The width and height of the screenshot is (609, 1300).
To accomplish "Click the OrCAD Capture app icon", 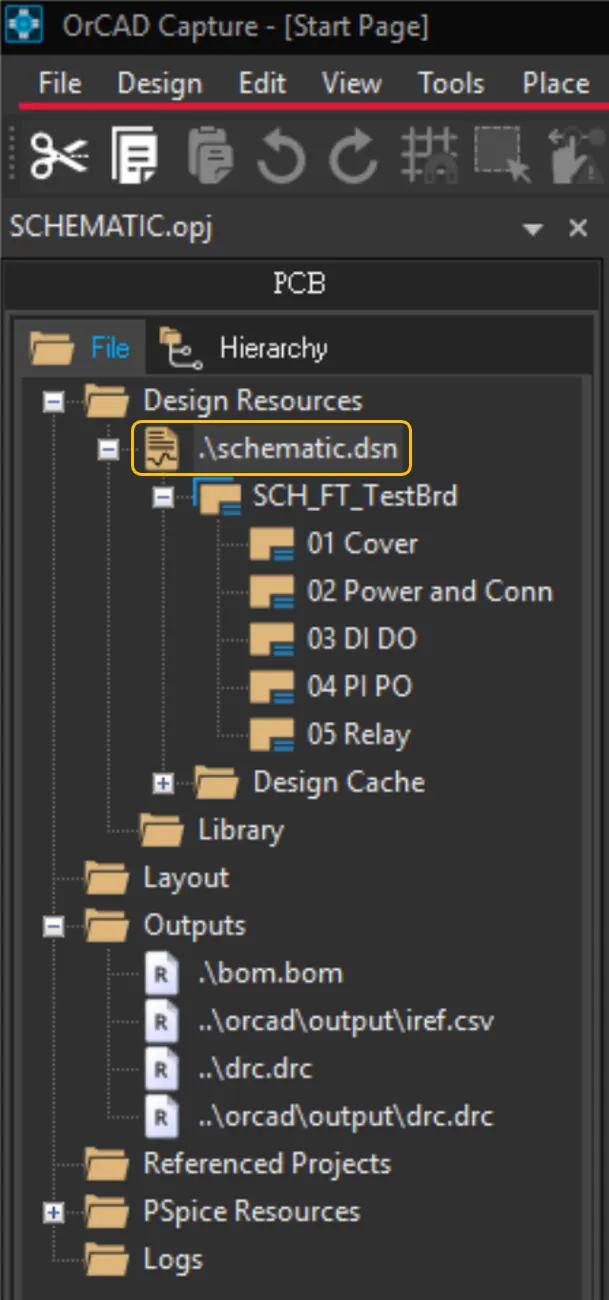I will (23, 24).
